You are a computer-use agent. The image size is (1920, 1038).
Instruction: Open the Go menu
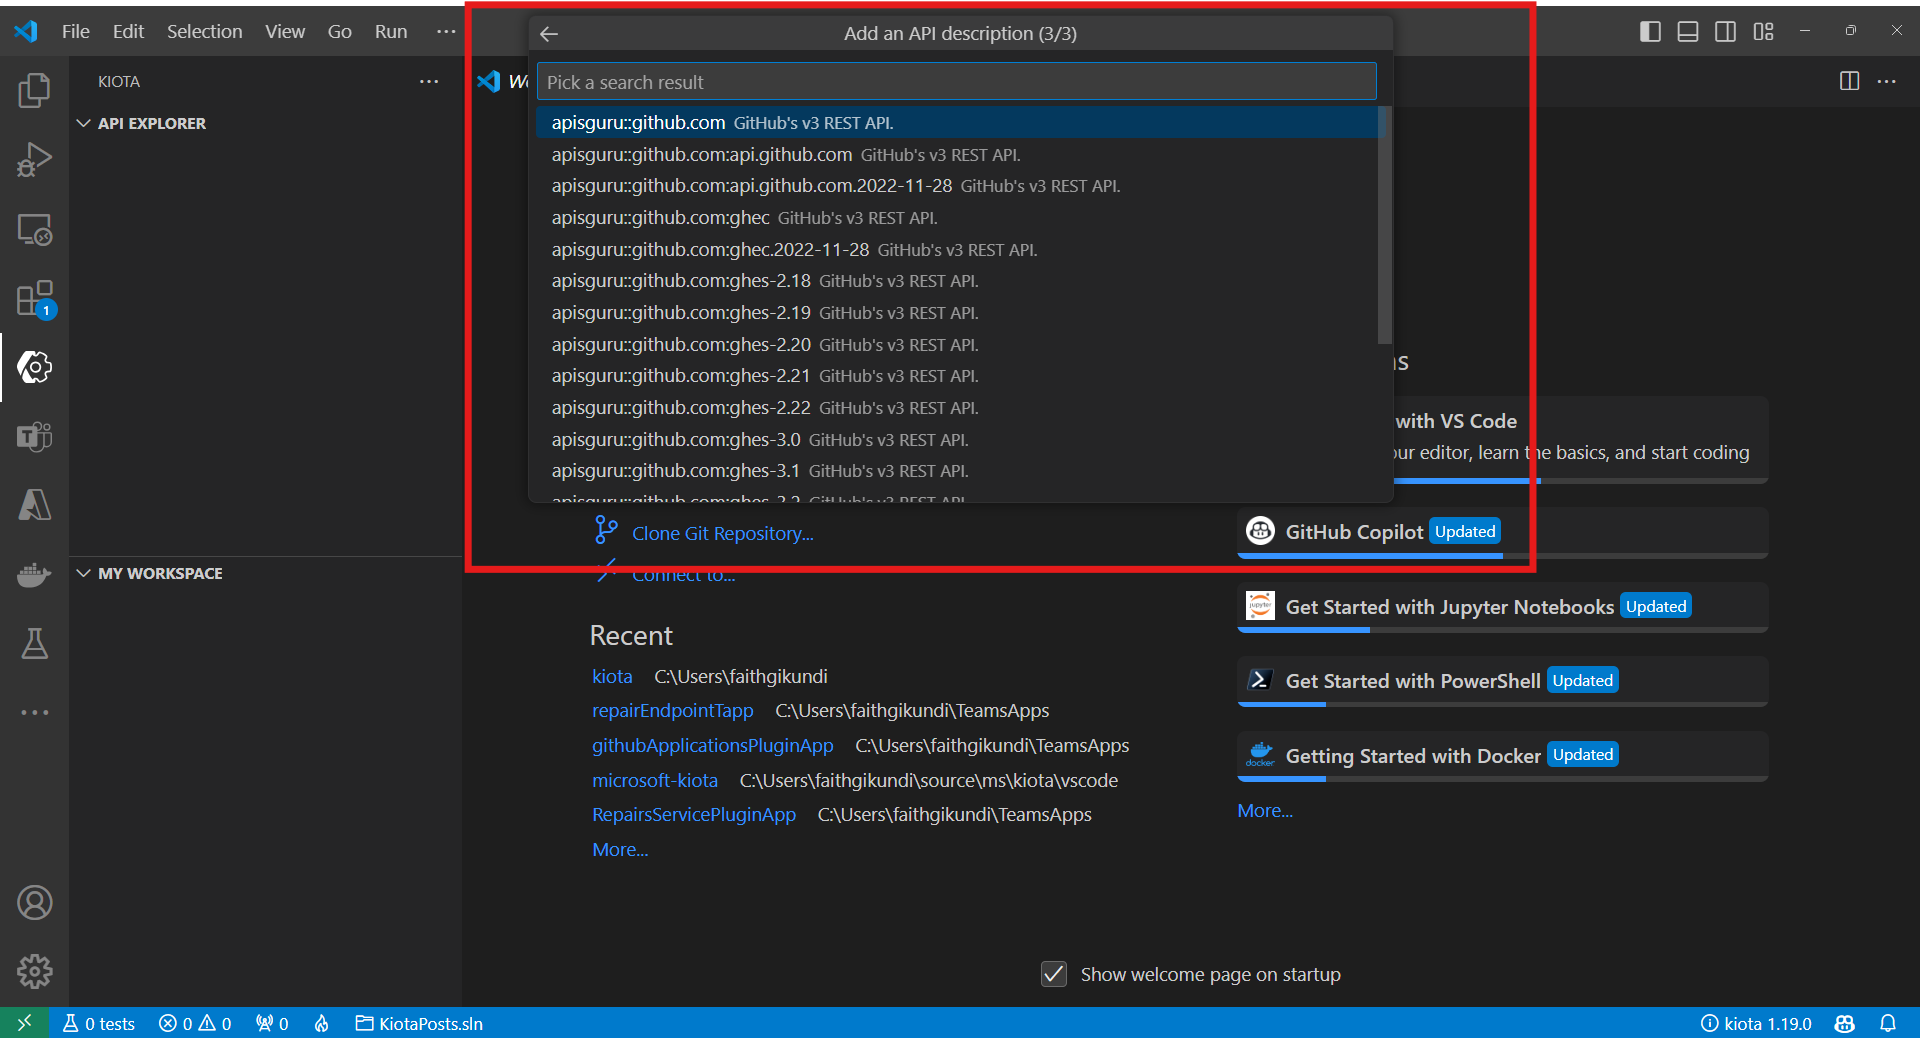click(340, 32)
